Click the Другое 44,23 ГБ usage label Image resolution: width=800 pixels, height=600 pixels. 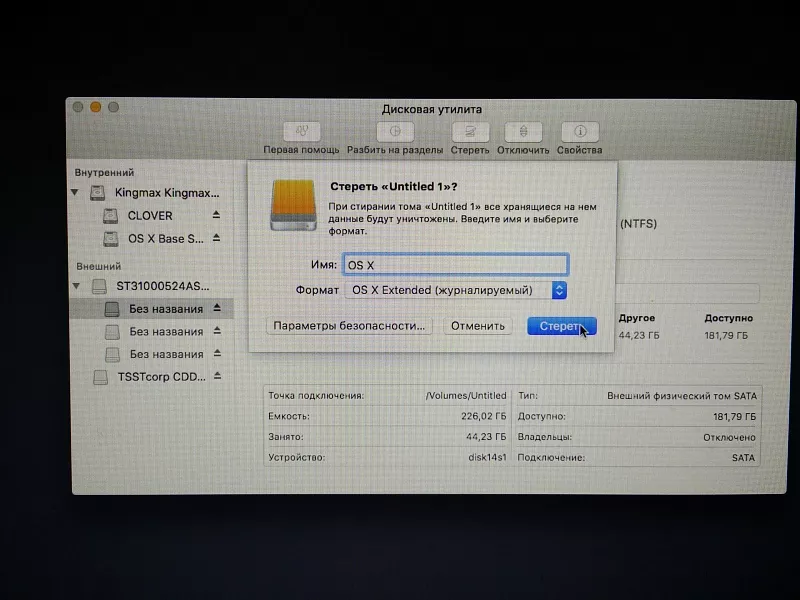click(x=638, y=327)
